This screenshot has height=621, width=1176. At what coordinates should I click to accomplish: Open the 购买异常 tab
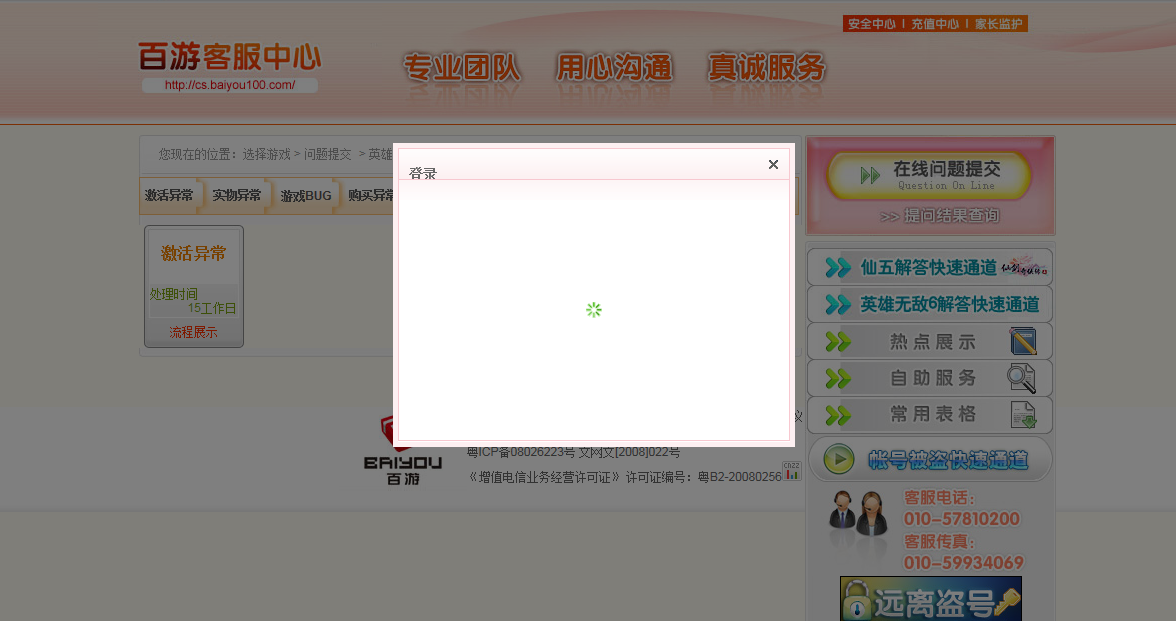pos(371,196)
